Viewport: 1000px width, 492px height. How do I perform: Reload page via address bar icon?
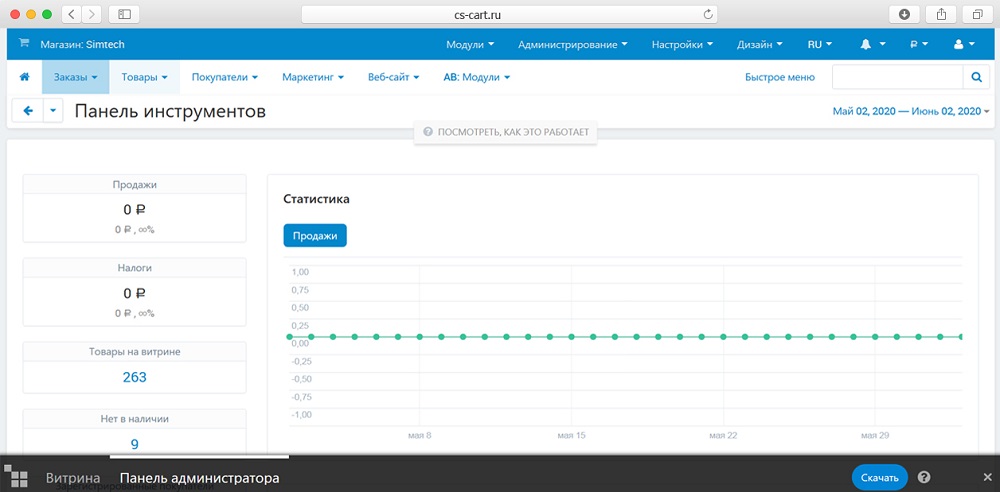click(x=707, y=14)
